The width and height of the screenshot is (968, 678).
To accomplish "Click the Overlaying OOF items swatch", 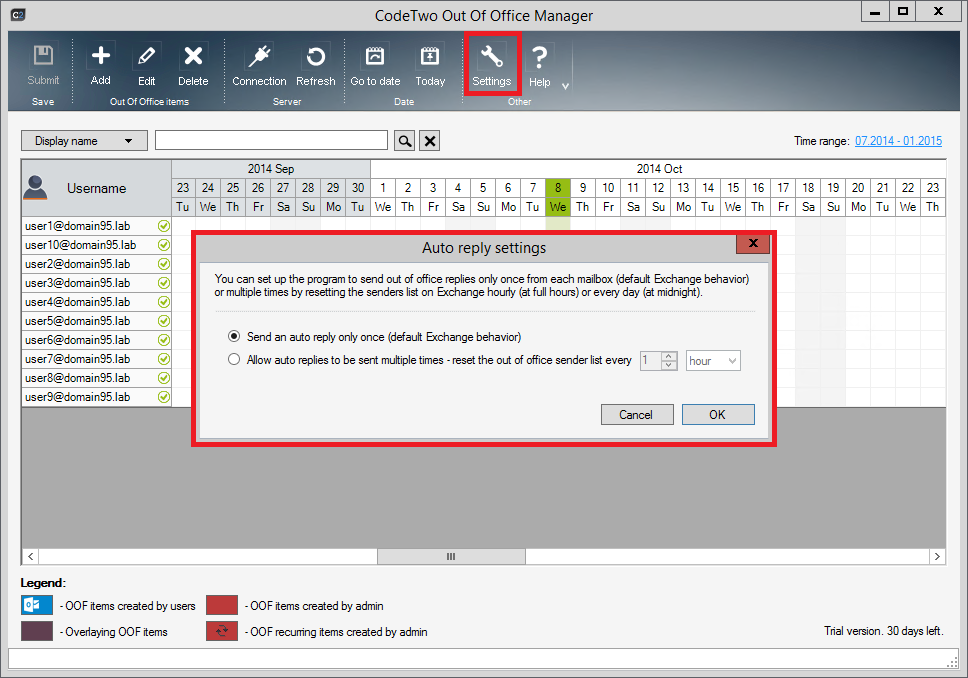I will [x=36, y=631].
